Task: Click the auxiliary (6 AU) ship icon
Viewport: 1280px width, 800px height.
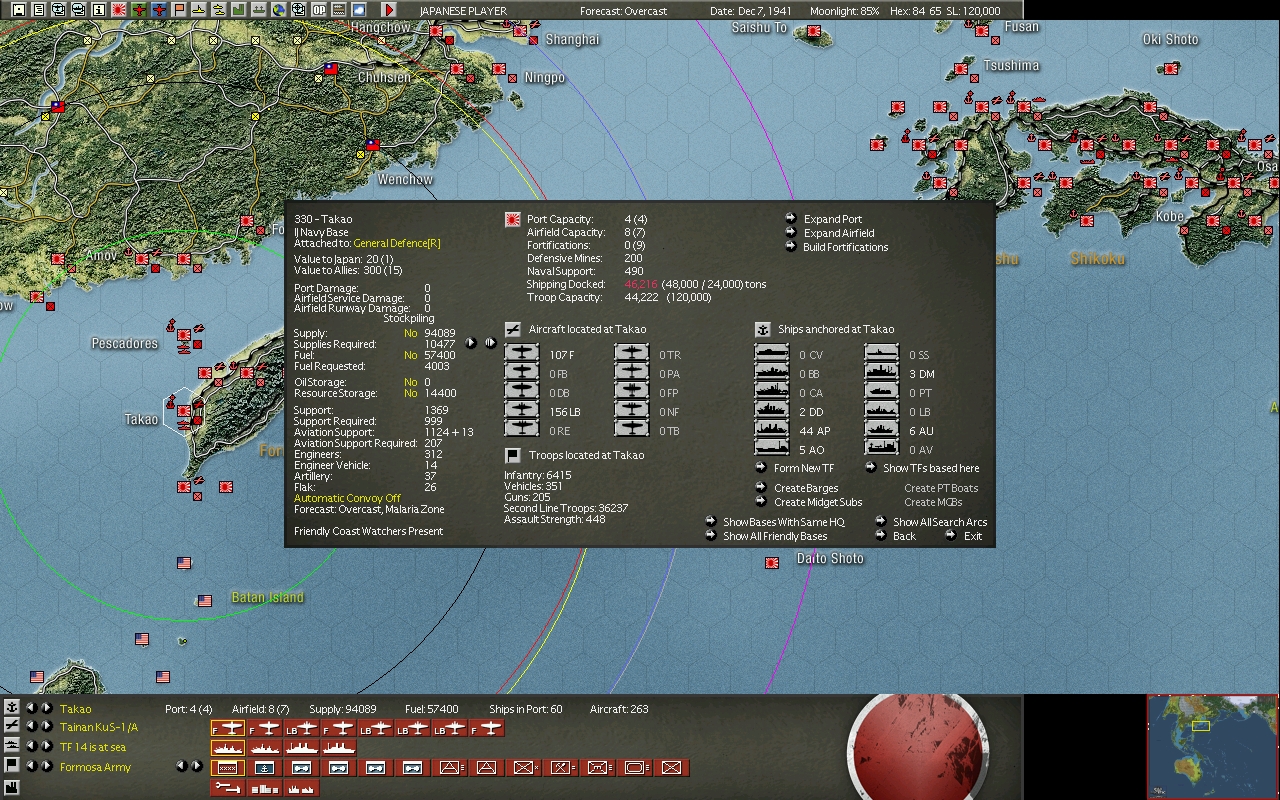Action: pos(882,430)
